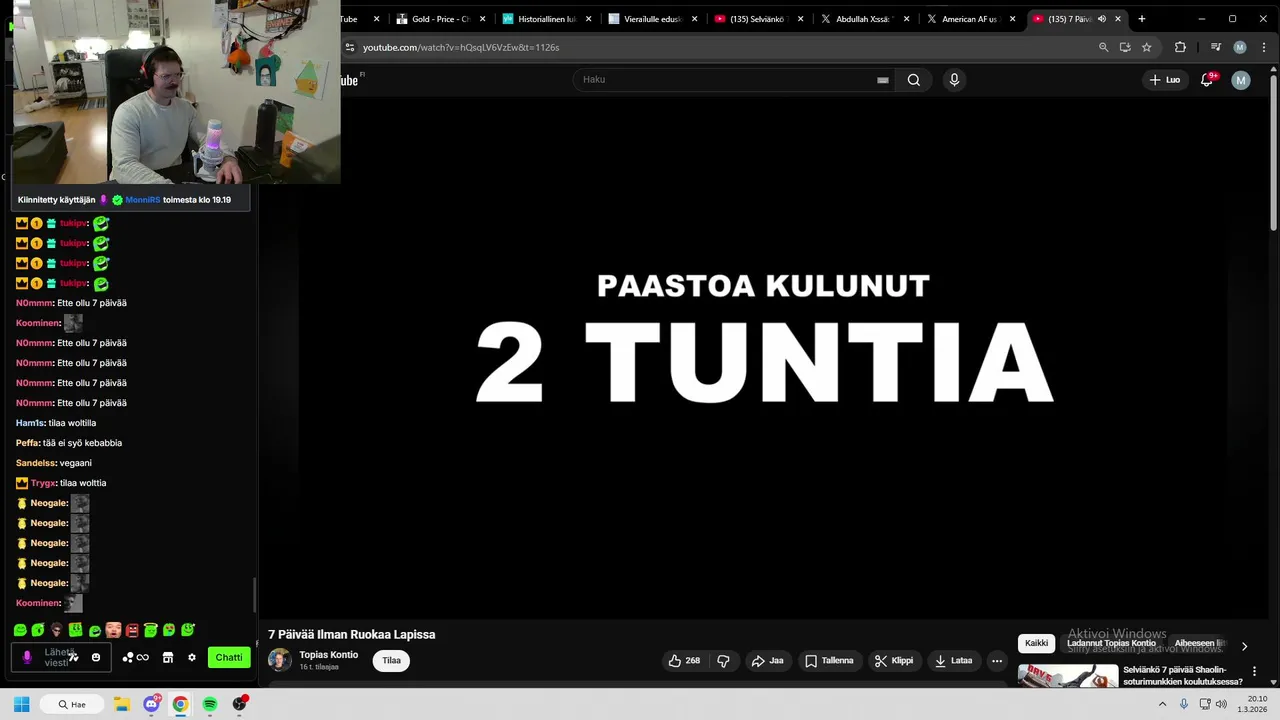This screenshot has width=1280, height=720.
Task: Start voice search with microphone
Action: pos(954,80)
